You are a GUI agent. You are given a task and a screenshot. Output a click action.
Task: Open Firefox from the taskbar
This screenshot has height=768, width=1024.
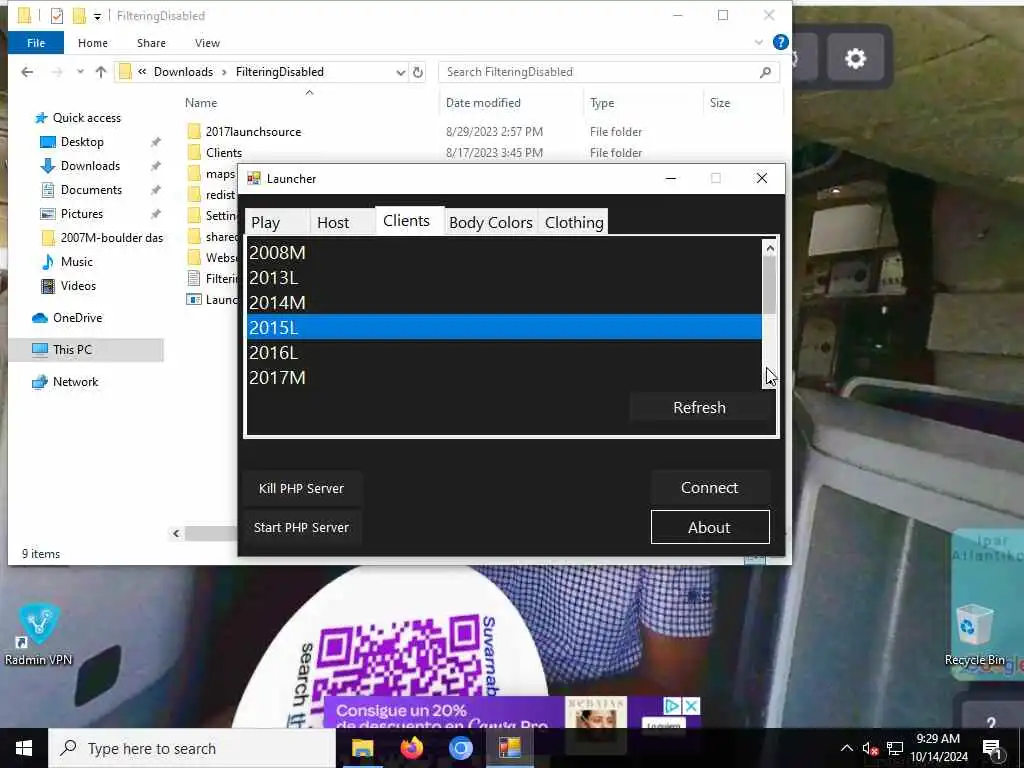click(x=411, y=748)
